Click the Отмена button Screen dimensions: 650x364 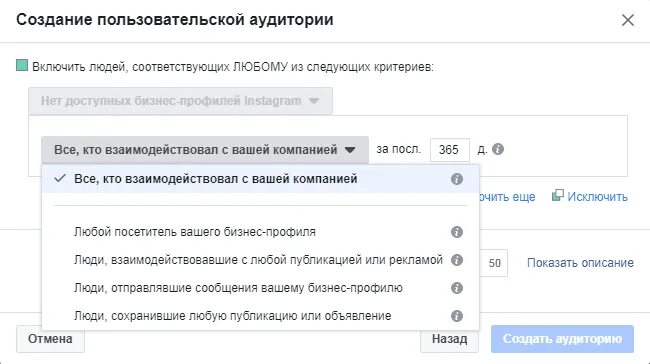tap(50, 339)
